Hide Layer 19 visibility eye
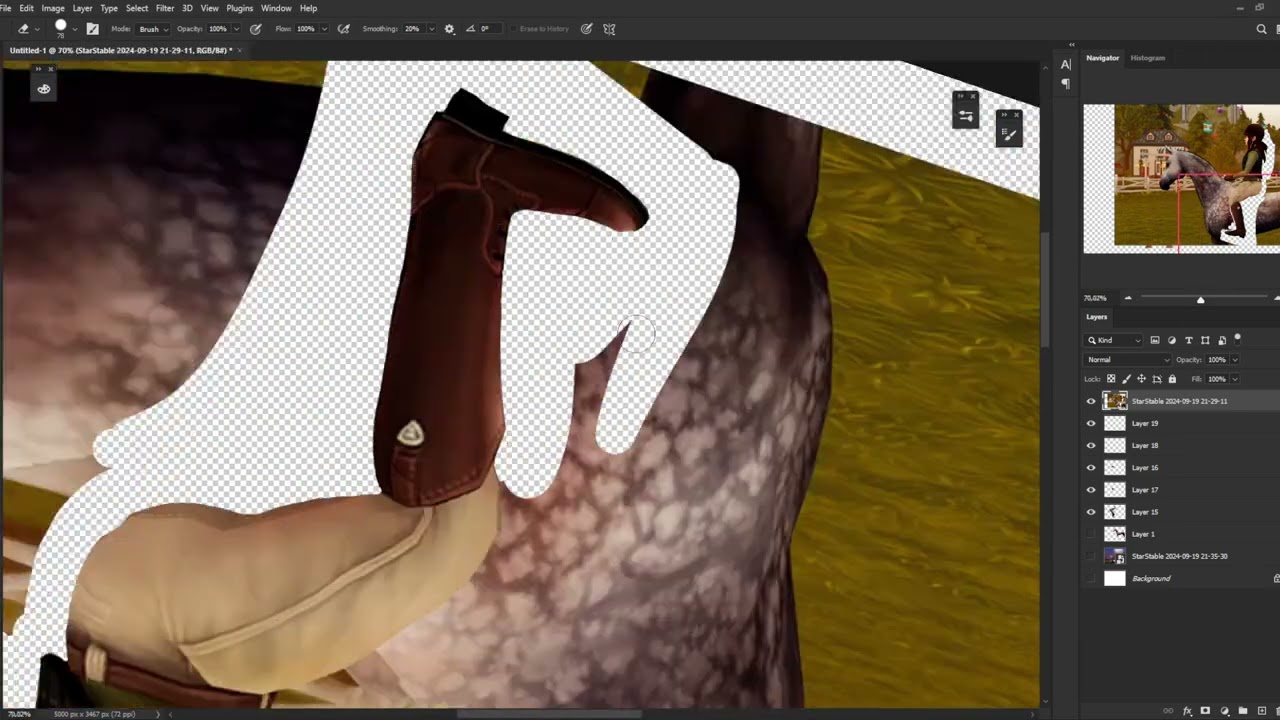The width and height of the screenshot is (1280, 720). coord(1091,423)
